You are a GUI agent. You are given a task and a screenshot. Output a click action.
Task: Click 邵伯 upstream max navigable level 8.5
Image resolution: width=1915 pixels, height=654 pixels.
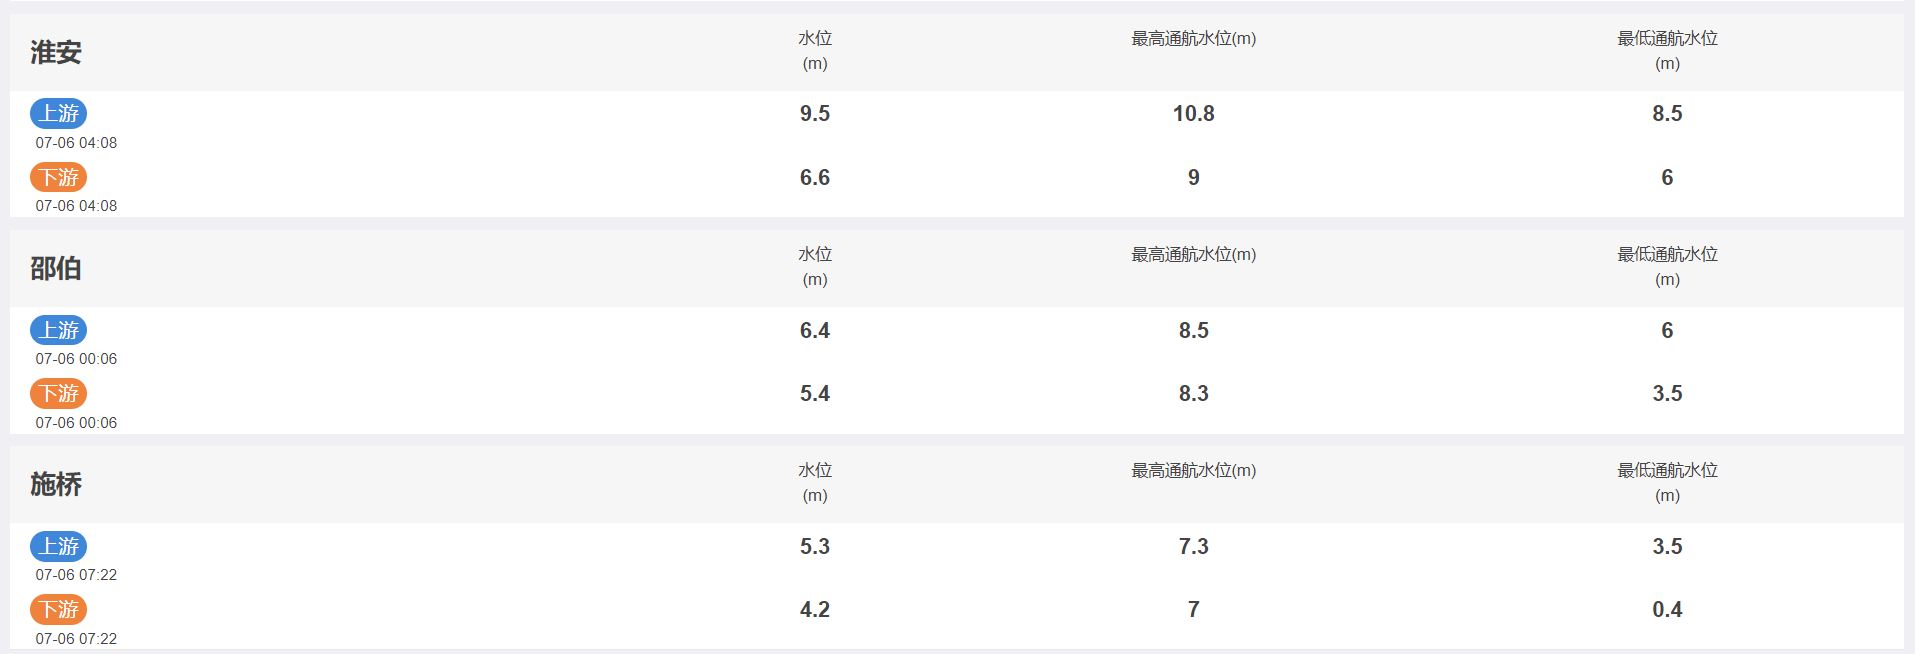(1194, 331)
